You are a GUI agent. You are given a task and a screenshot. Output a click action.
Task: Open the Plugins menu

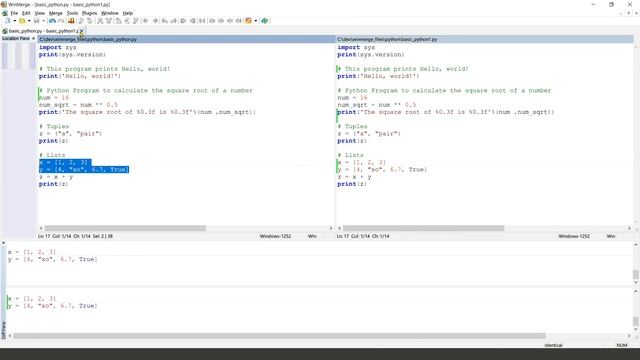[89, 13]
